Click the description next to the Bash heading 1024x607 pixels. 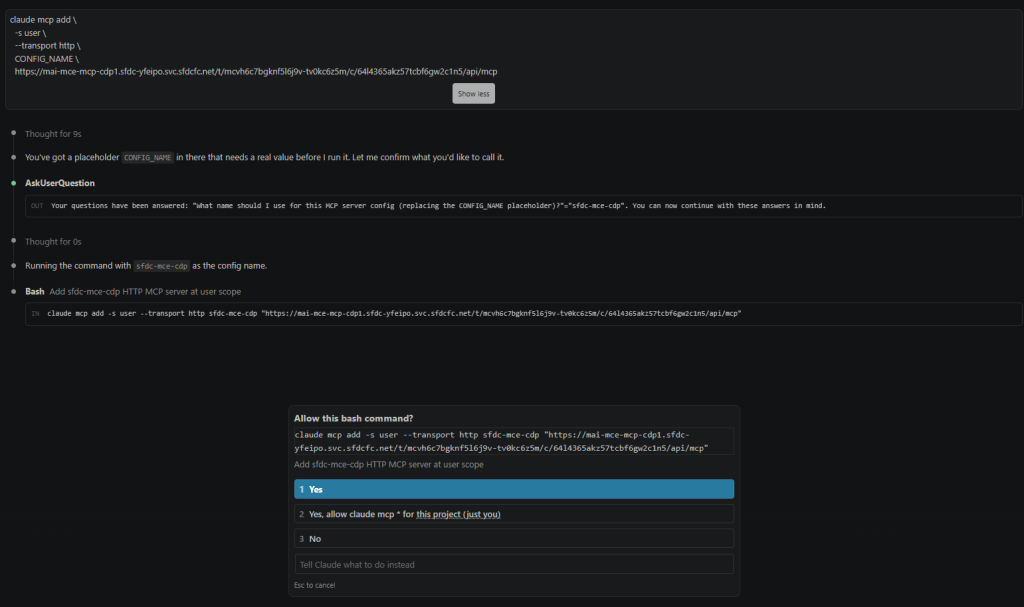click(145, 291)
